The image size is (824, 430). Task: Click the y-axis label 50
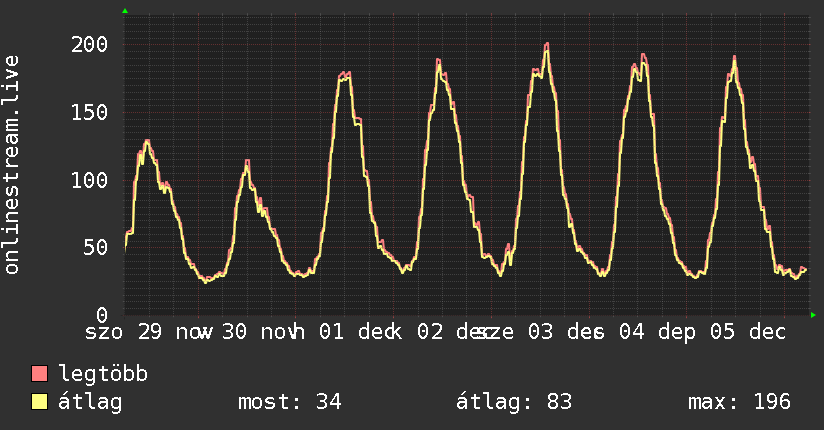point(95,248)
